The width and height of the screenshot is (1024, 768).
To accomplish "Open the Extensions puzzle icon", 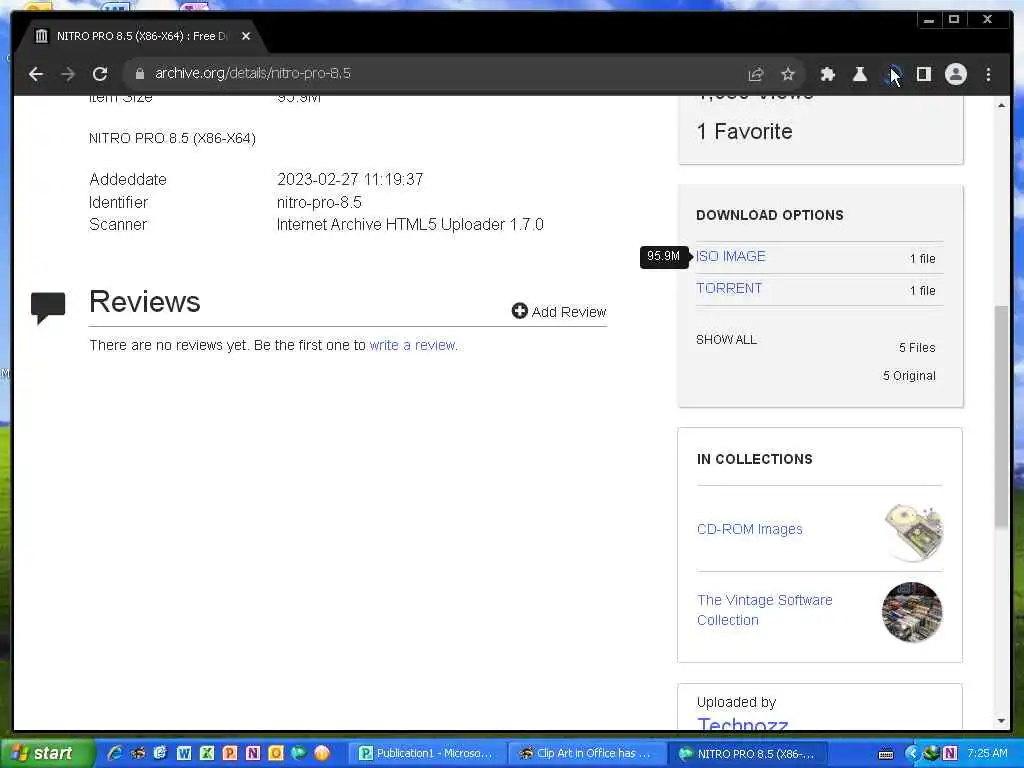I will pos(827,74).
